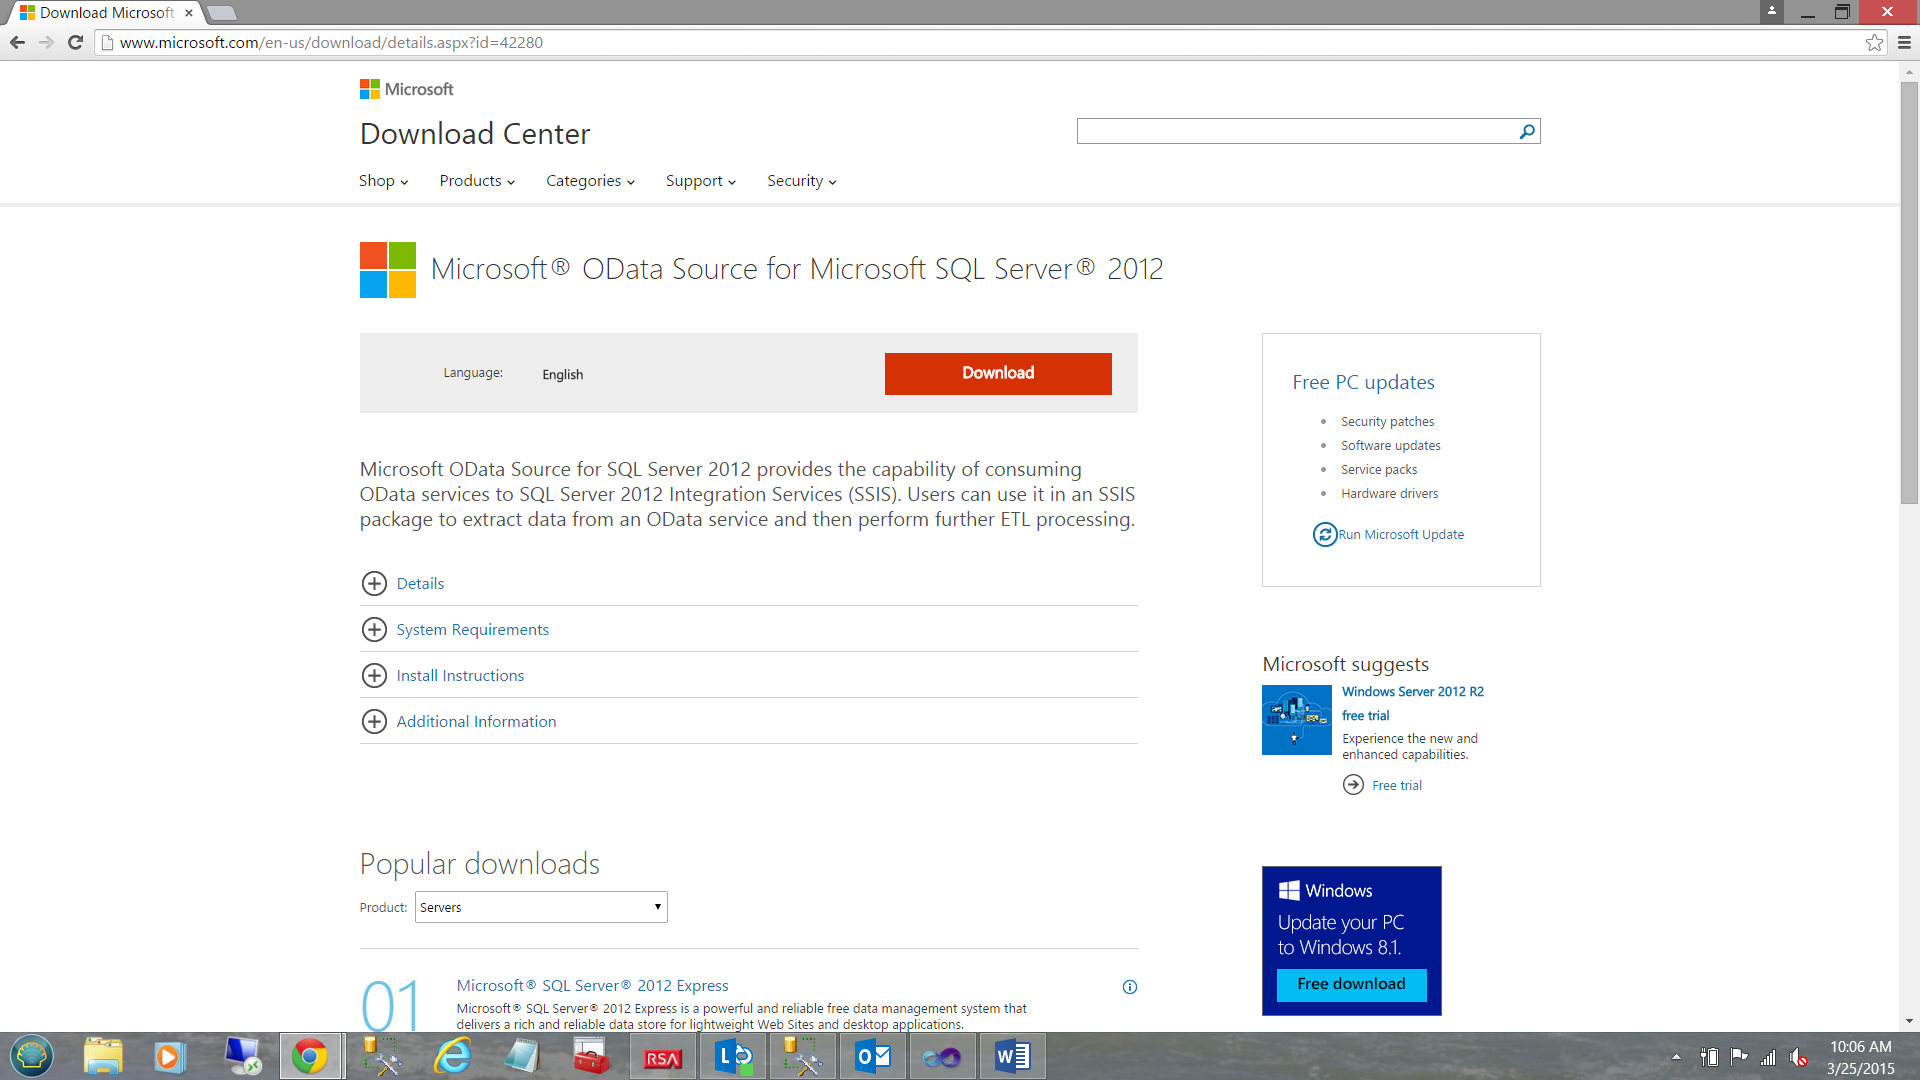Click the browser reload icon

click(75, 42)
